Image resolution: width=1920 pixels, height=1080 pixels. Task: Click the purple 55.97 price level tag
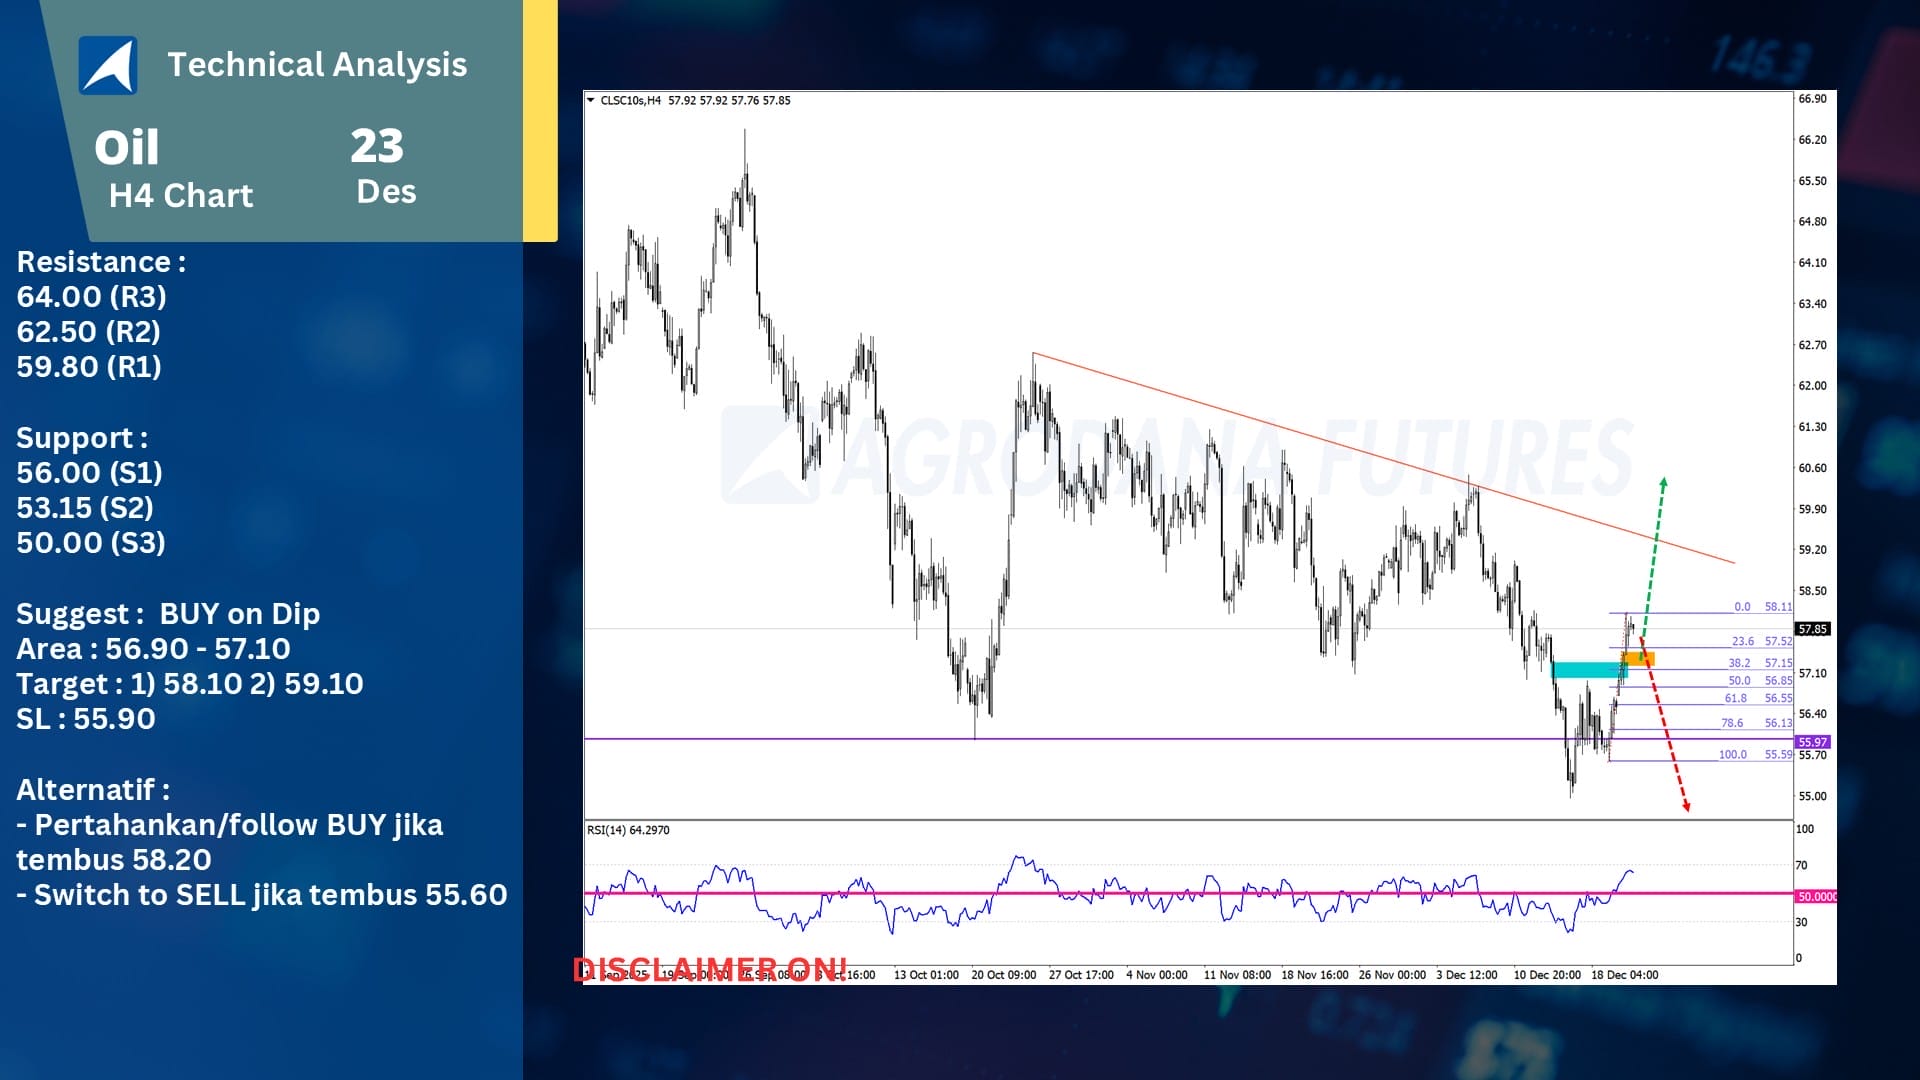pyautogui.click(x=1812, y=742)
